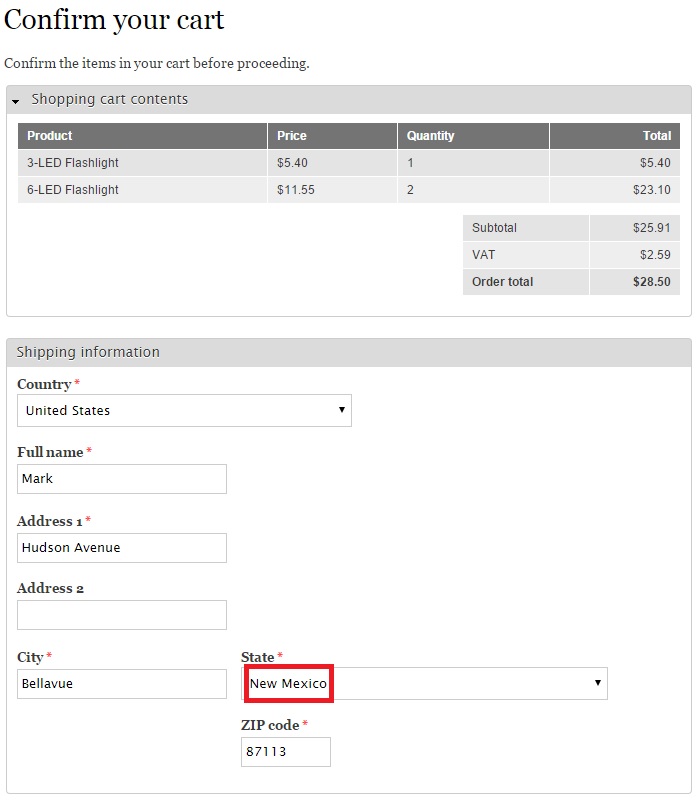
Task: Click the Address 1 field with Hudson Avenue
Action: [121, 548]
